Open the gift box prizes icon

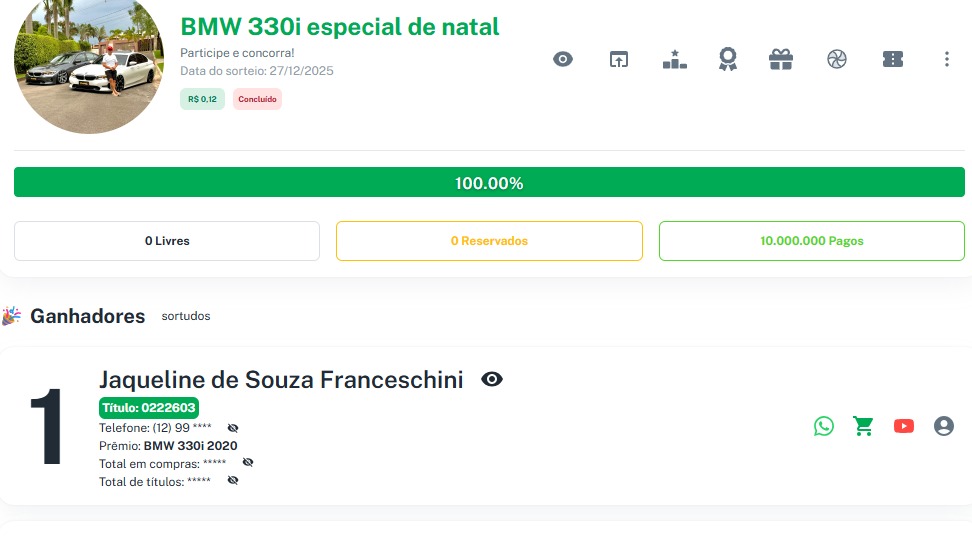coord(781,60)
